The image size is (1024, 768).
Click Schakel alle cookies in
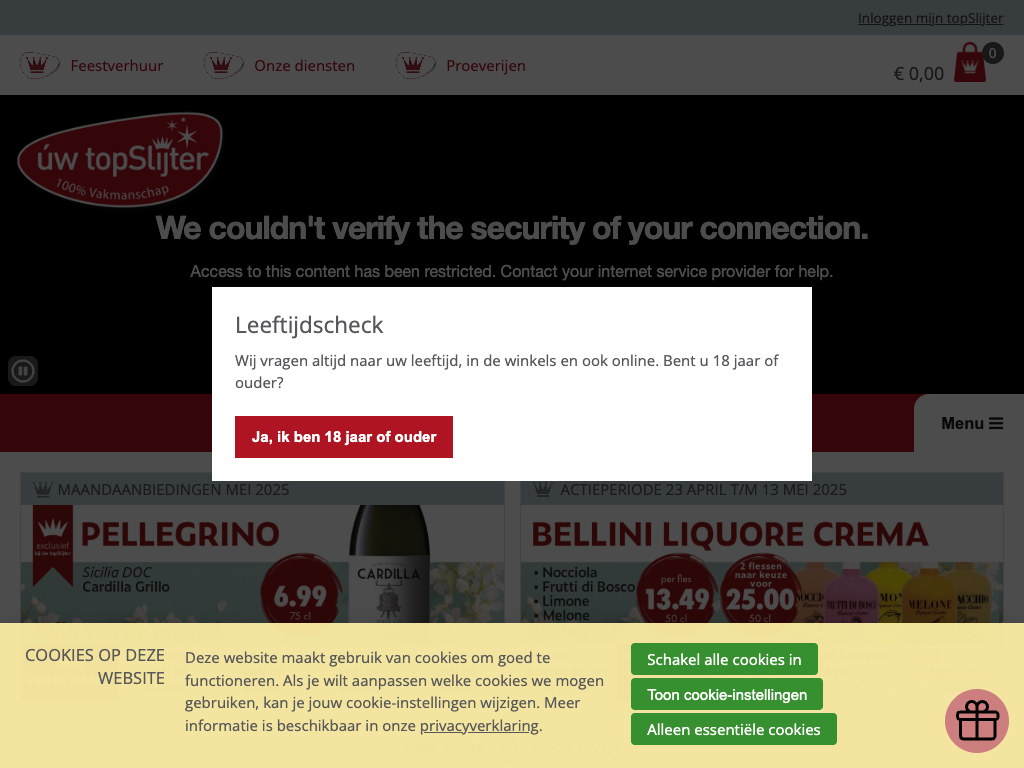[x=724, y=660]
